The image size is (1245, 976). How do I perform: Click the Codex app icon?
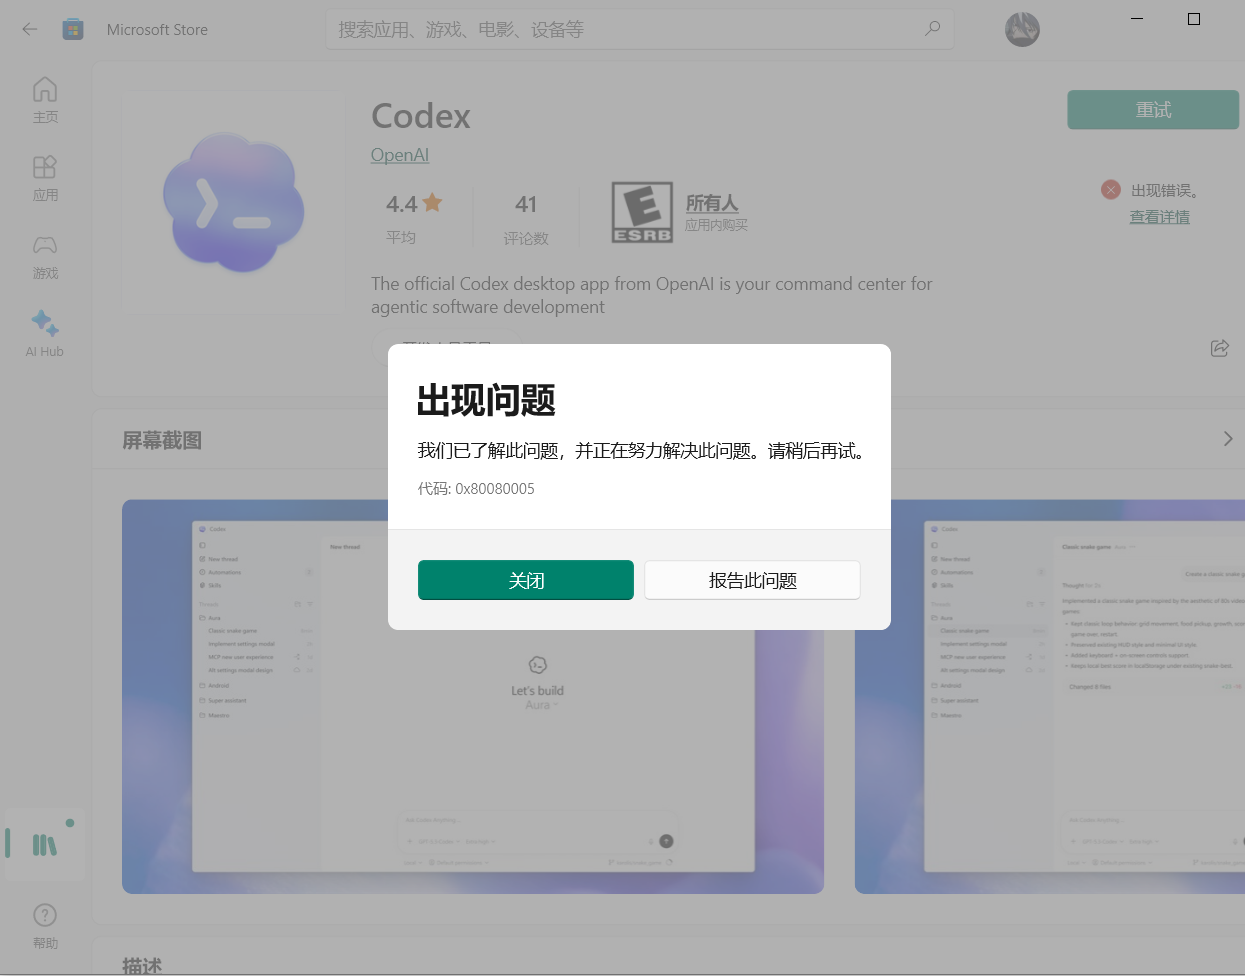coord(233,204)
